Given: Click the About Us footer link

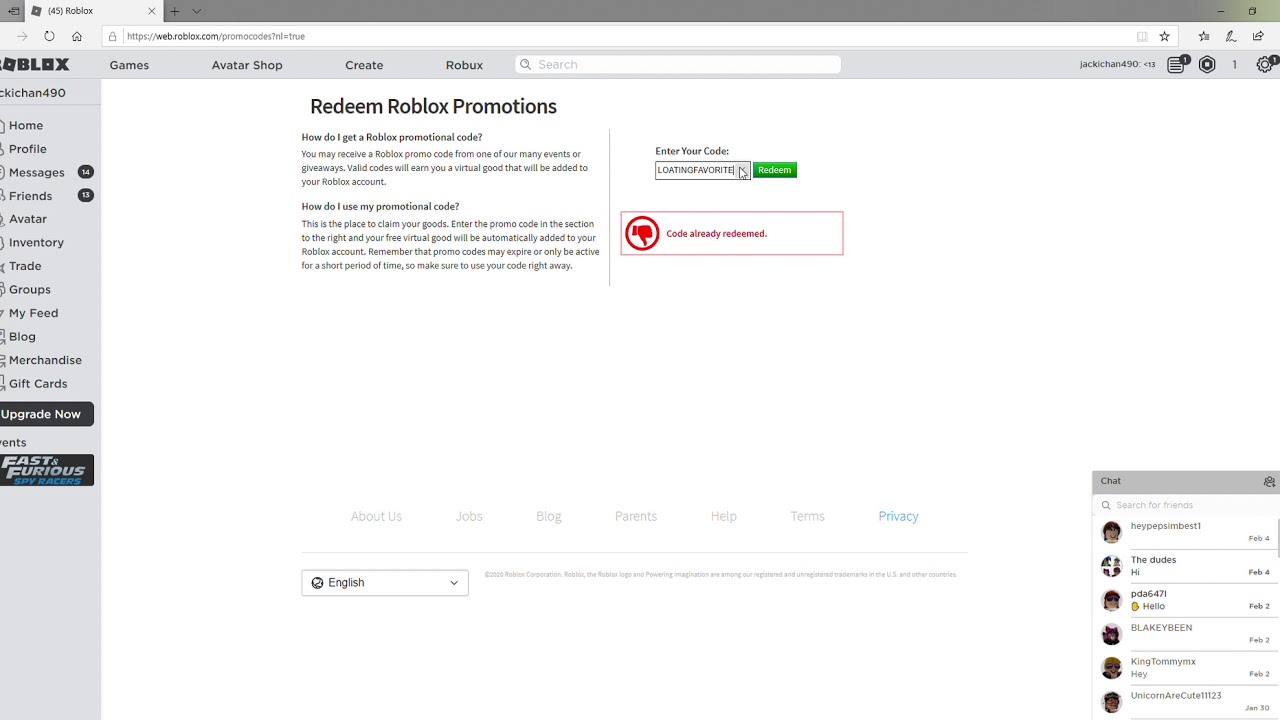Looking at the screenshot, I should [376, 516].
